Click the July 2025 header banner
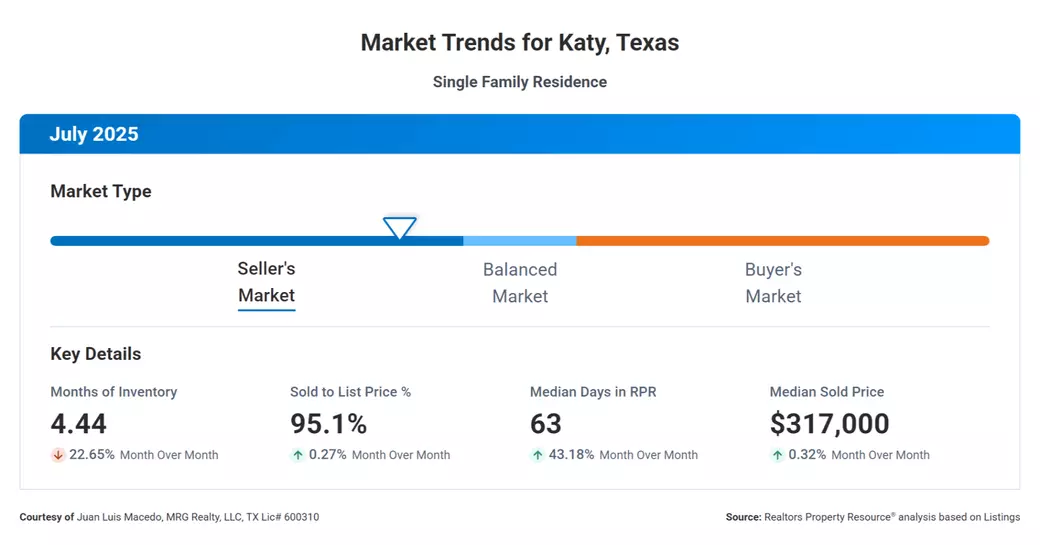This screenshot has height=545, width=1040. [x=519, y=134]
